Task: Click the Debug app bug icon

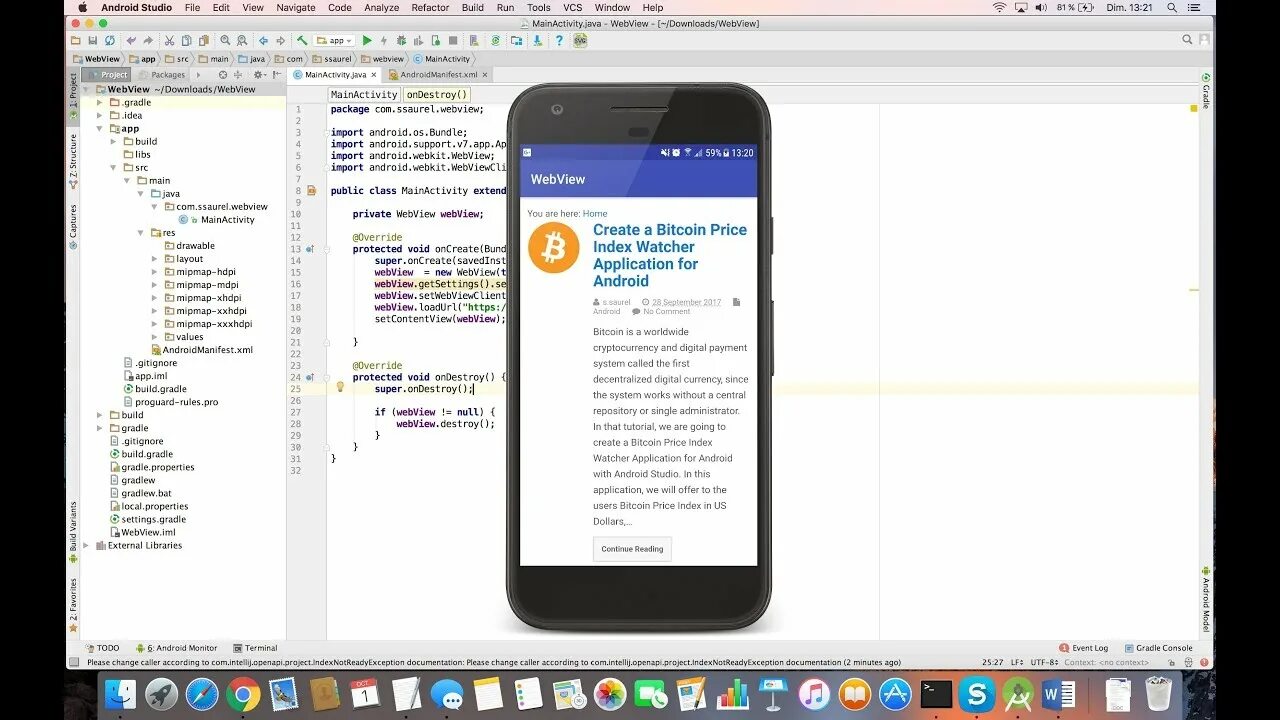Action: click(x=402, y=40)
